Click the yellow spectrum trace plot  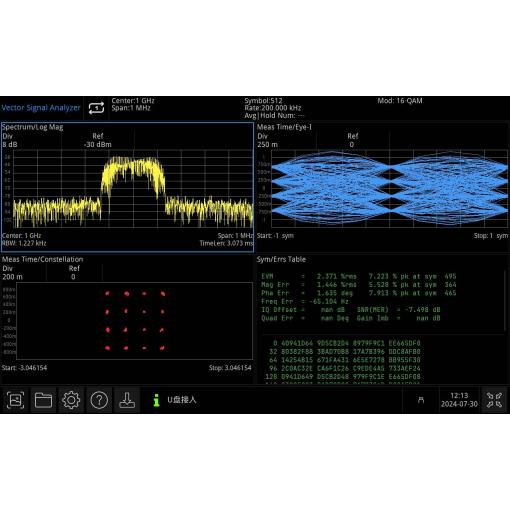pos(133,189)
